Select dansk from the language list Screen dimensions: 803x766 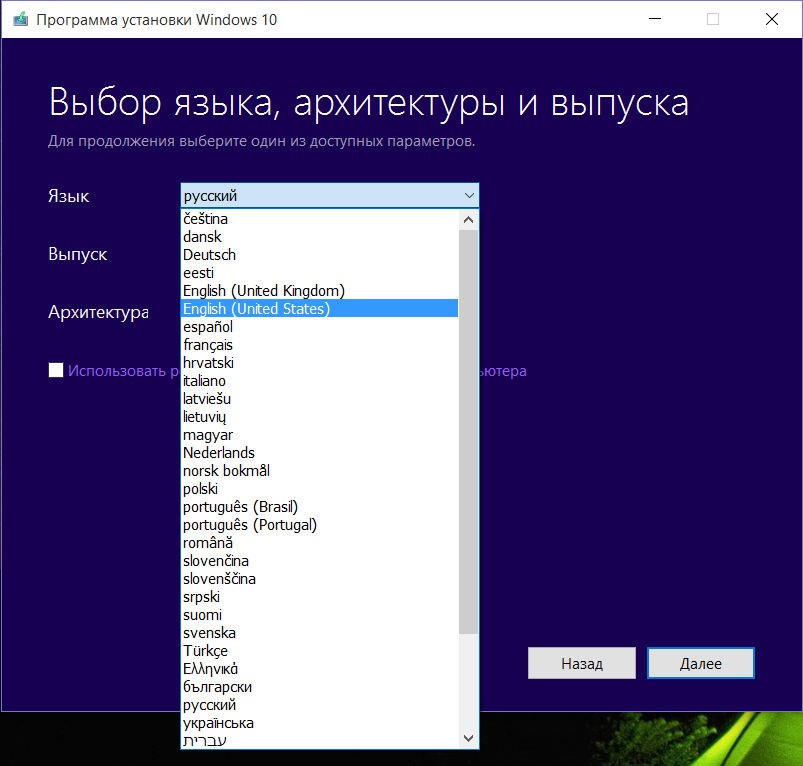pos(320,237)
